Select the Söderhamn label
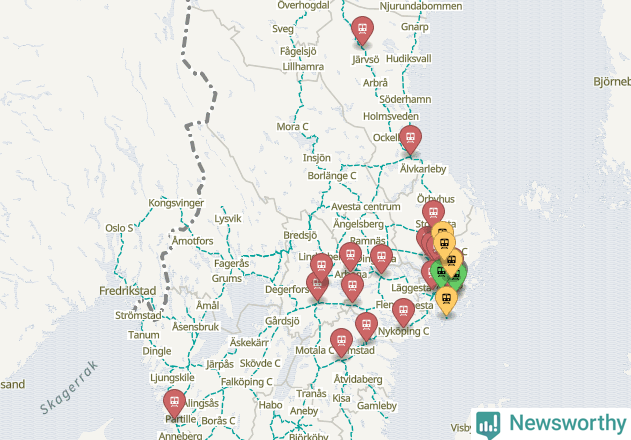631x440 pixels. (405, 99)
